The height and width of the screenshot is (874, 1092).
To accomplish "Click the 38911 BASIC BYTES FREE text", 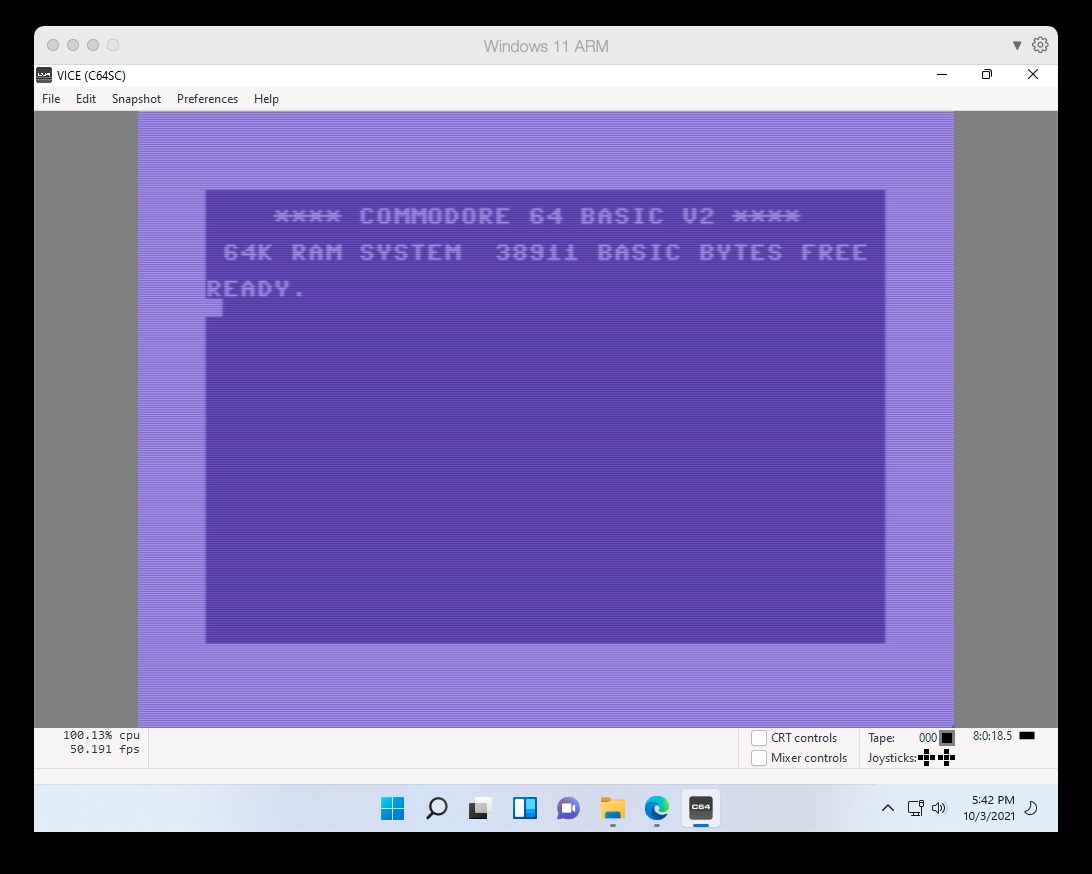I will click(681, 252).
